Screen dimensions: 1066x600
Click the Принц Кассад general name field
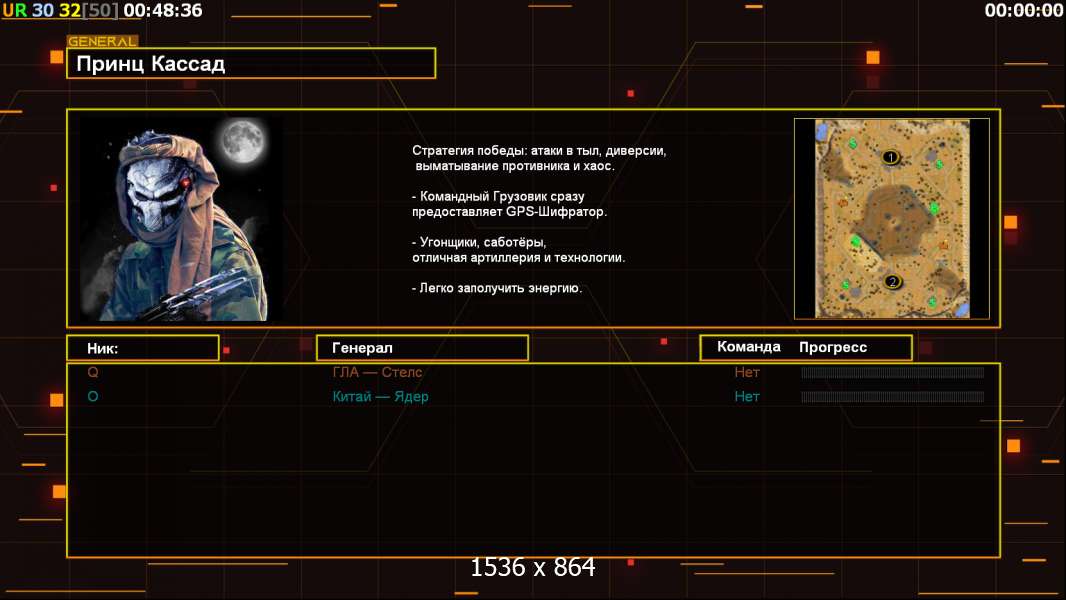coord(251,63)
